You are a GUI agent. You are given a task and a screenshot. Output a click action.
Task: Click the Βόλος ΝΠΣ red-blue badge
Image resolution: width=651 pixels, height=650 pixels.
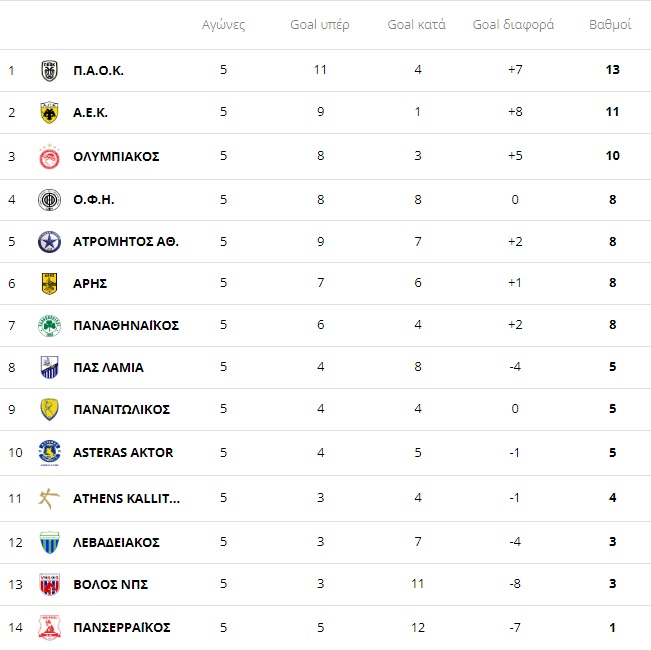[x=49, y=584]
